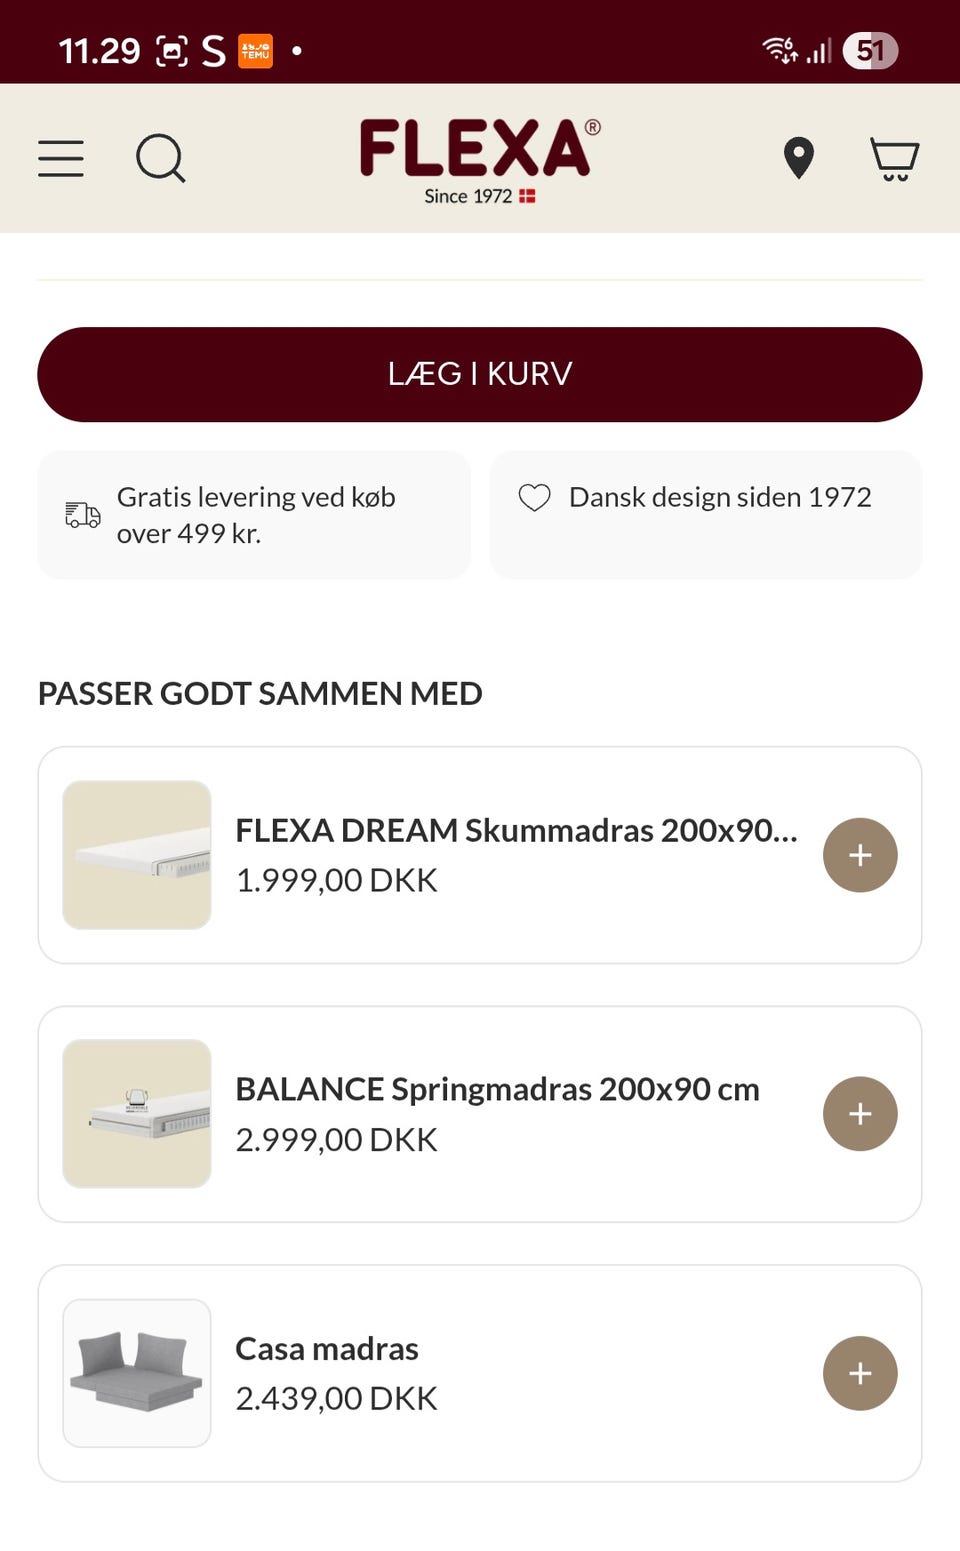The height and width of the screenshot is (1551, 960).
Task: Open FLEXA DREAM Skummadras product thumbnail
Action: [x=137, y=855]
